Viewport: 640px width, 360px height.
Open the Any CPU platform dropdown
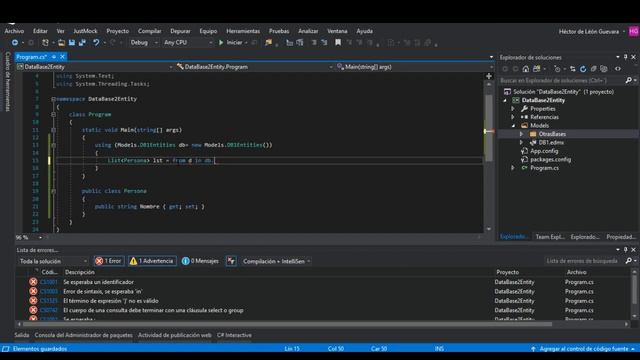(x=188, y=42)
